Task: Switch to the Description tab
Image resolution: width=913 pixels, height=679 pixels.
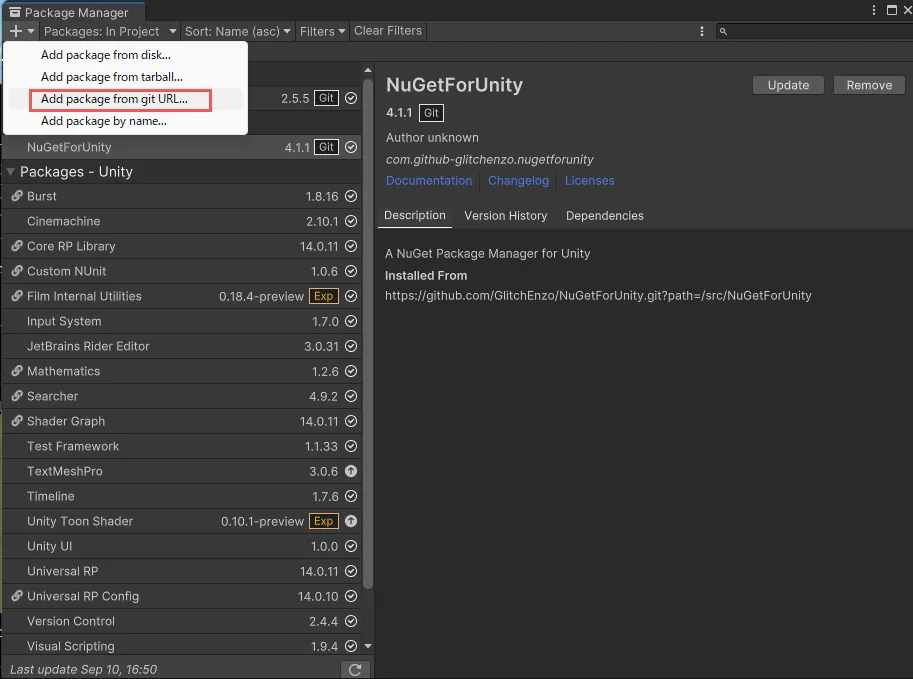Action: coord(415,215)
